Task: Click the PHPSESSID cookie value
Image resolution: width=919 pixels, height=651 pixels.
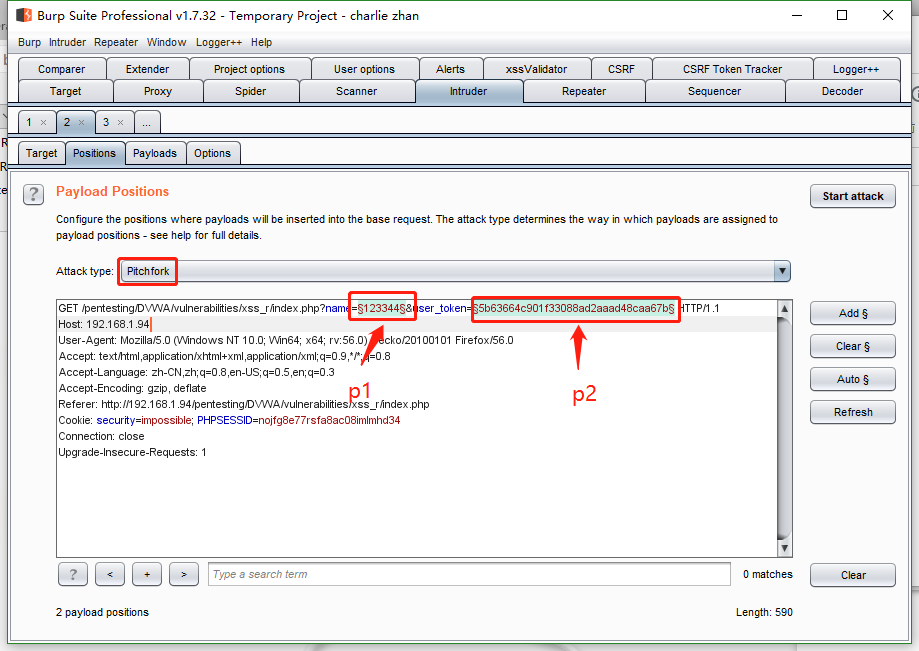Action: [x=329, y=420]
